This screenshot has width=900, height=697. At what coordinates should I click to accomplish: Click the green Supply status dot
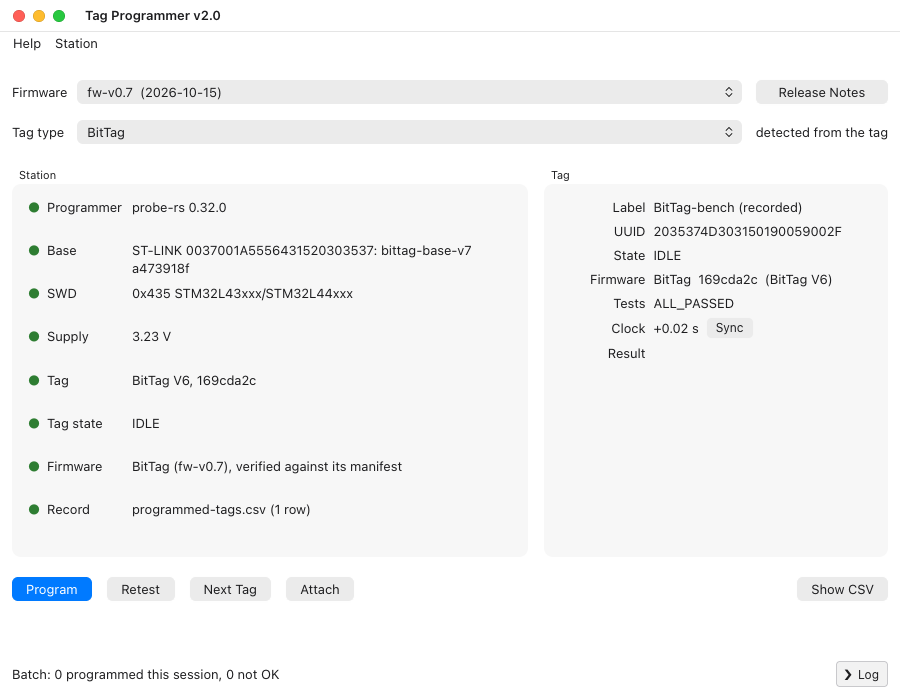pos(34,336)
